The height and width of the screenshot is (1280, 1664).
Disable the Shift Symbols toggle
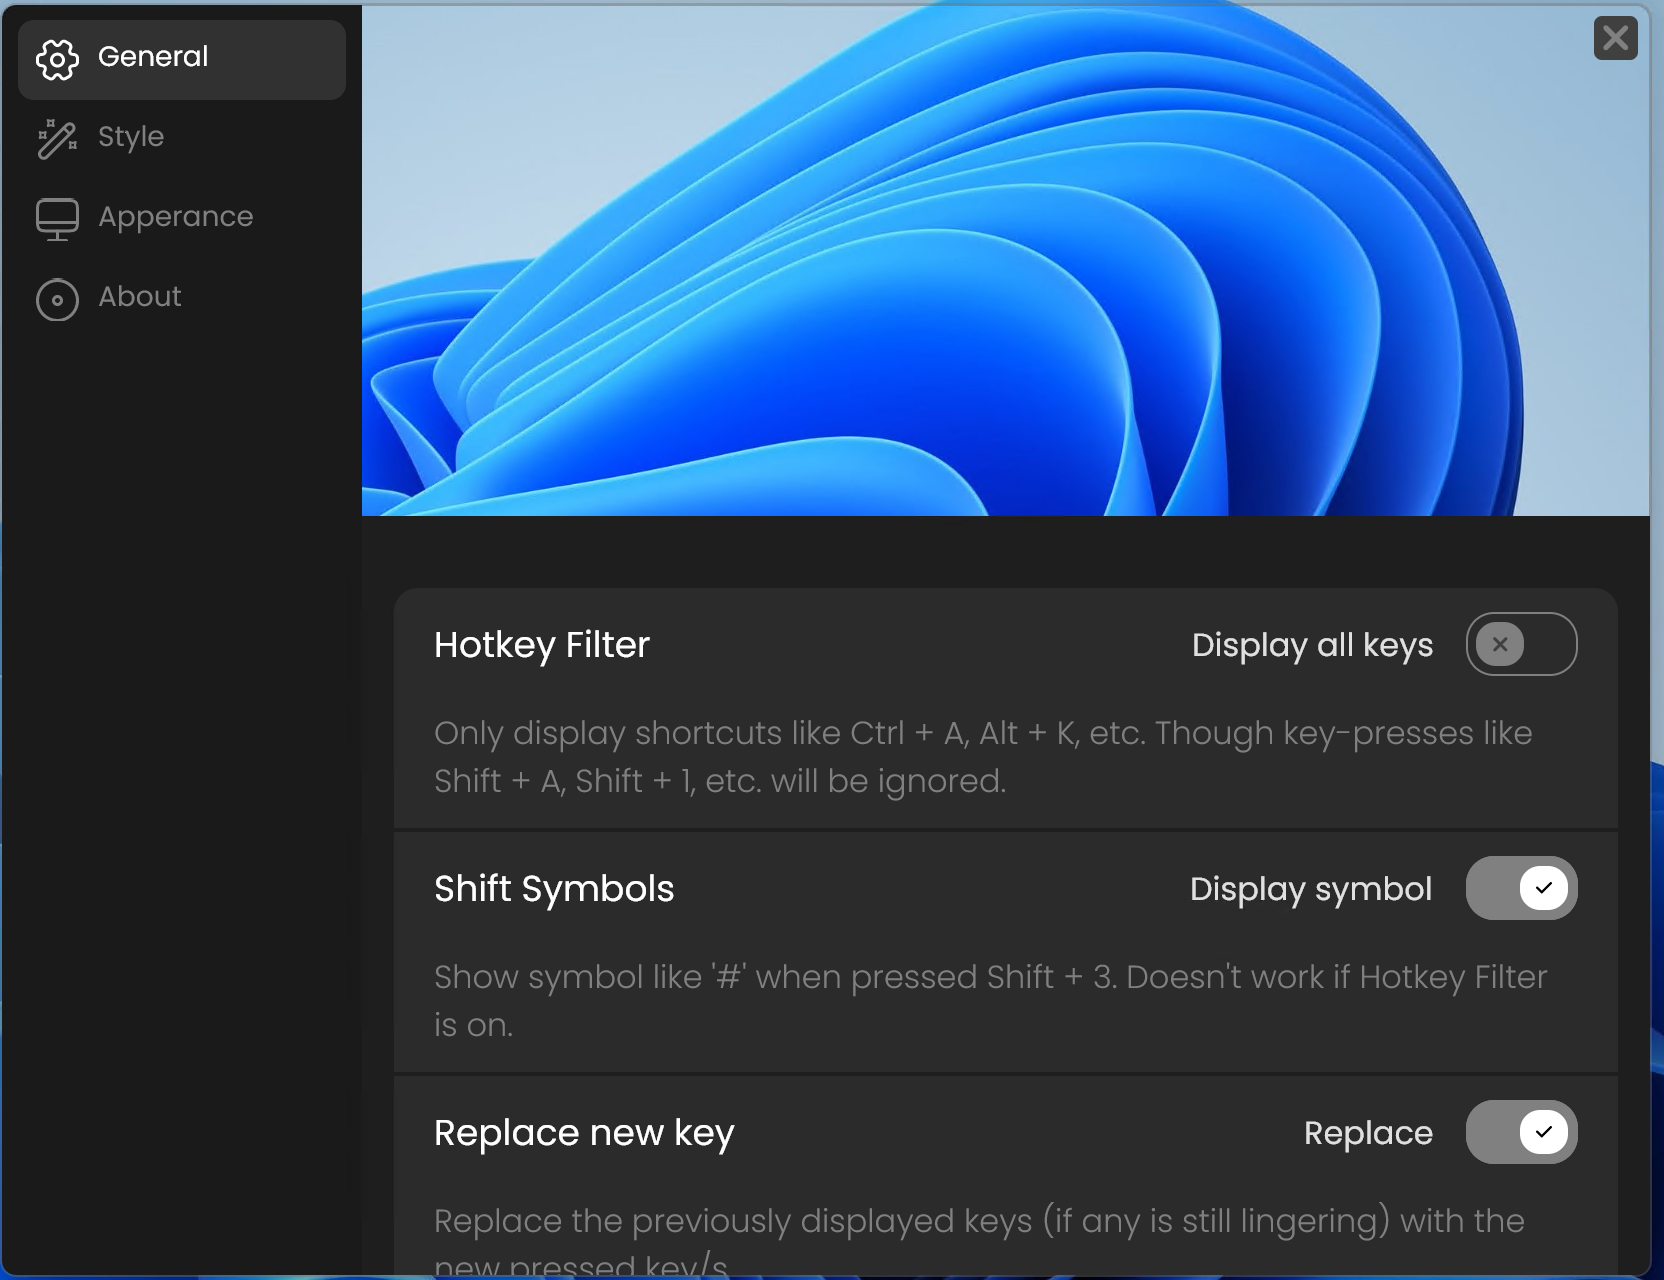[x=1521, y=888]
